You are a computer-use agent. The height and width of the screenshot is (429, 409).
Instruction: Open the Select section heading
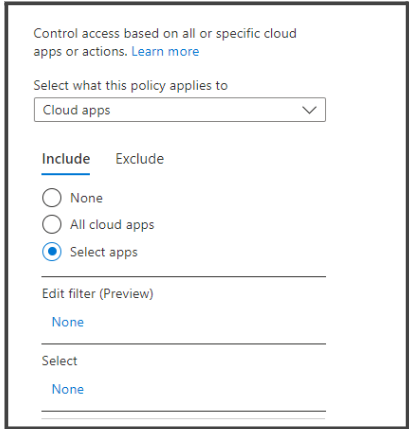click(59, 361)
